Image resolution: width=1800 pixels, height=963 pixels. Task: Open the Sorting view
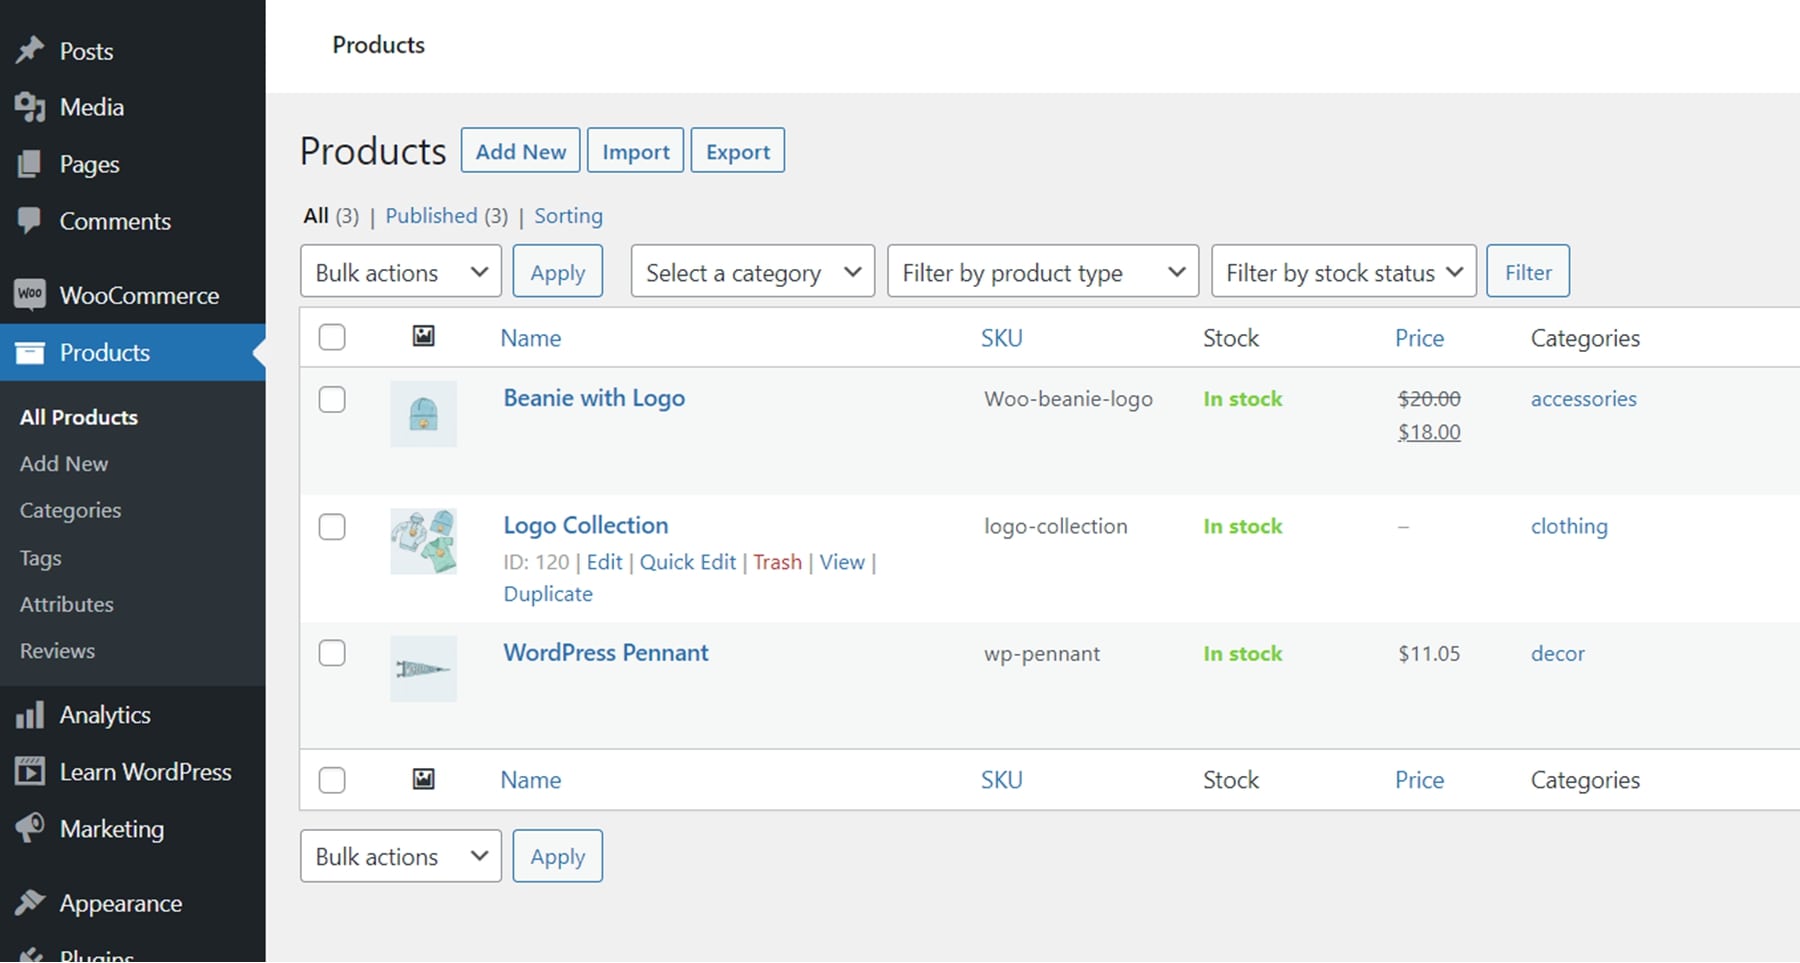click(568, 215)
